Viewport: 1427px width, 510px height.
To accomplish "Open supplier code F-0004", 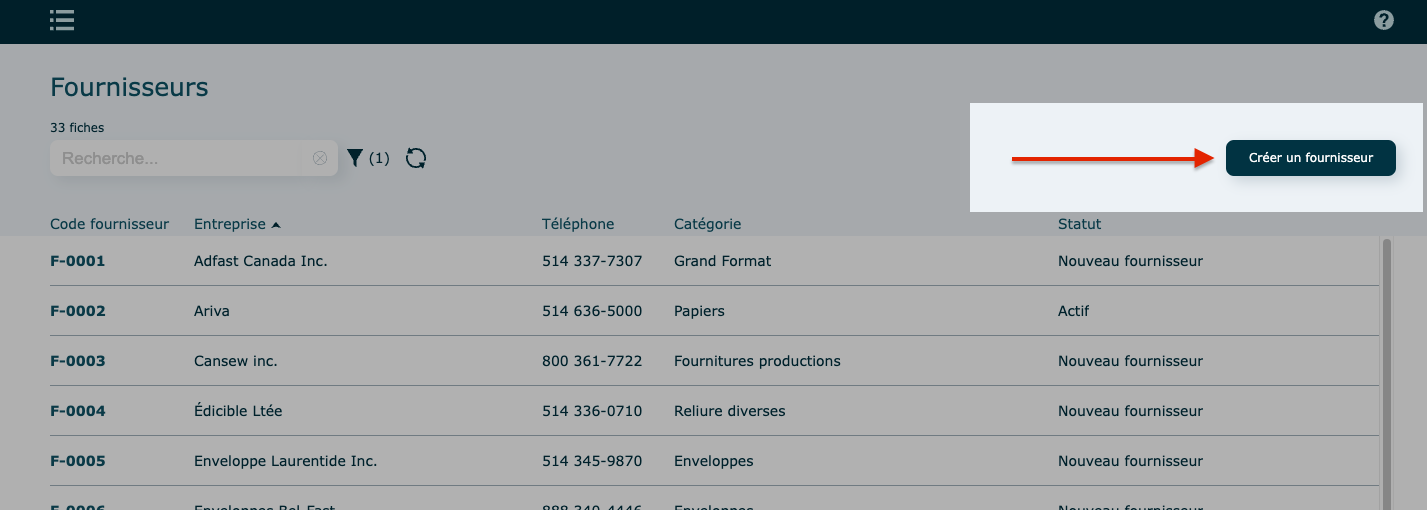I will click(78, 411).
